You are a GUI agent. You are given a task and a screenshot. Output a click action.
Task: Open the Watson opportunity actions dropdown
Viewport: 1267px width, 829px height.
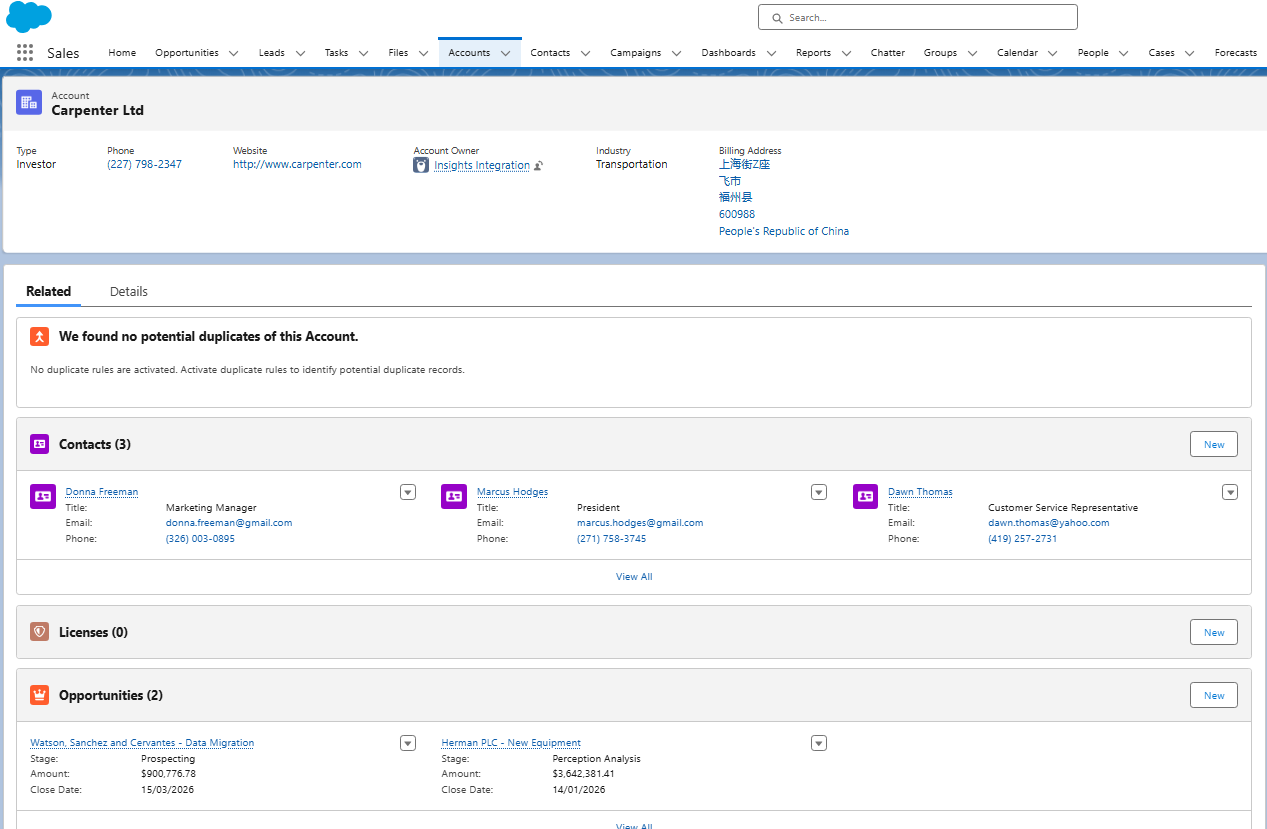407,743
